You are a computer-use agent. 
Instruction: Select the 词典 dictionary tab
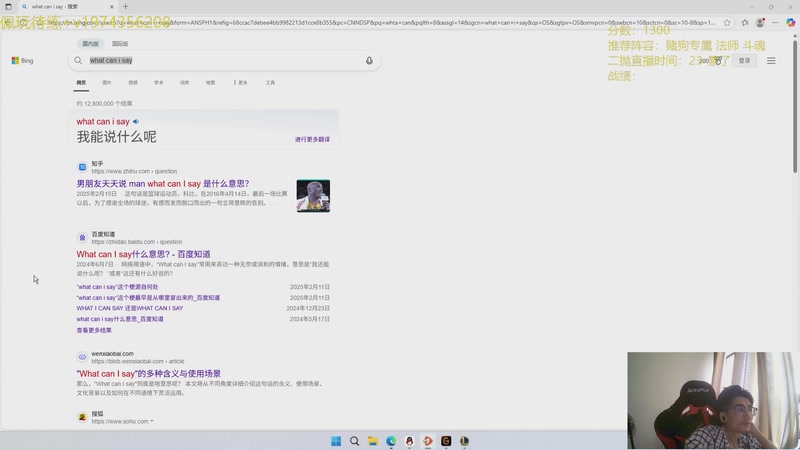(x=184, y=83)
